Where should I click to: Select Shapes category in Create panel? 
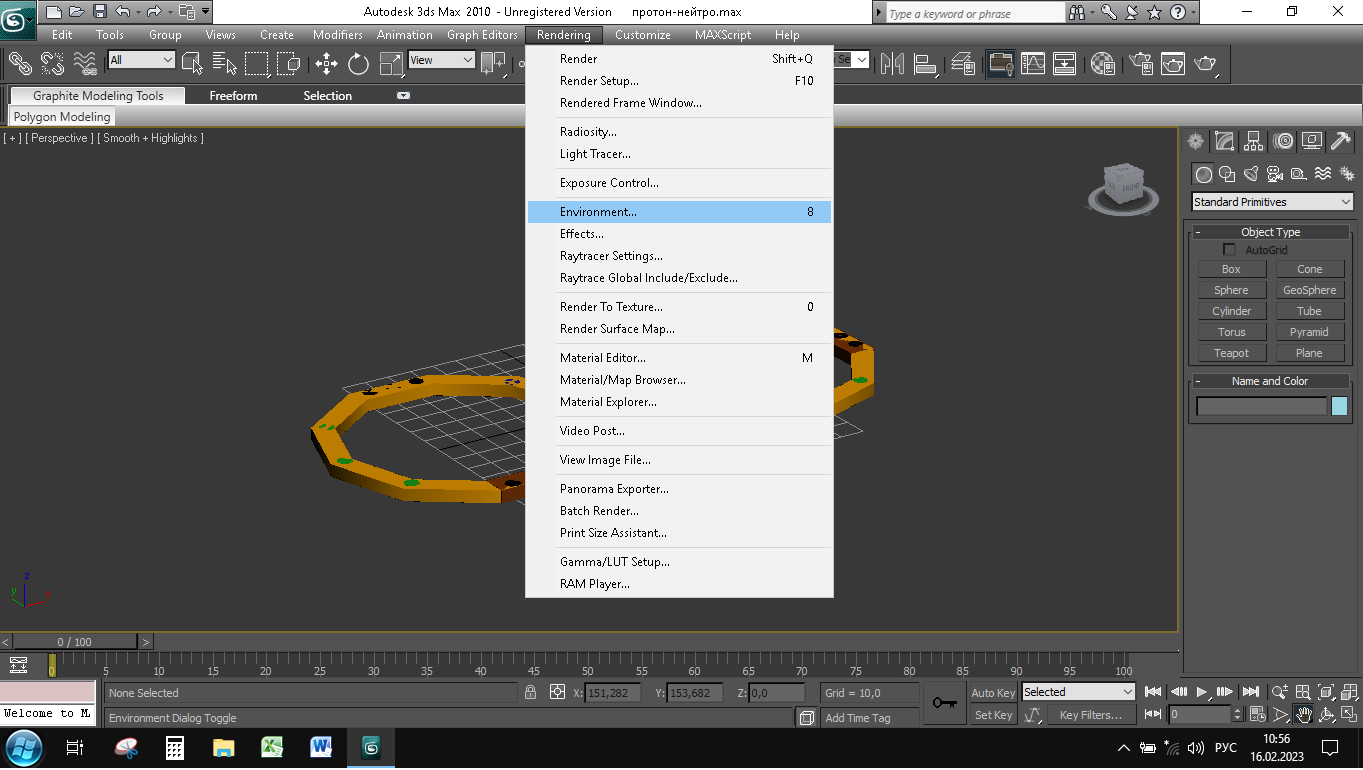1227,174
